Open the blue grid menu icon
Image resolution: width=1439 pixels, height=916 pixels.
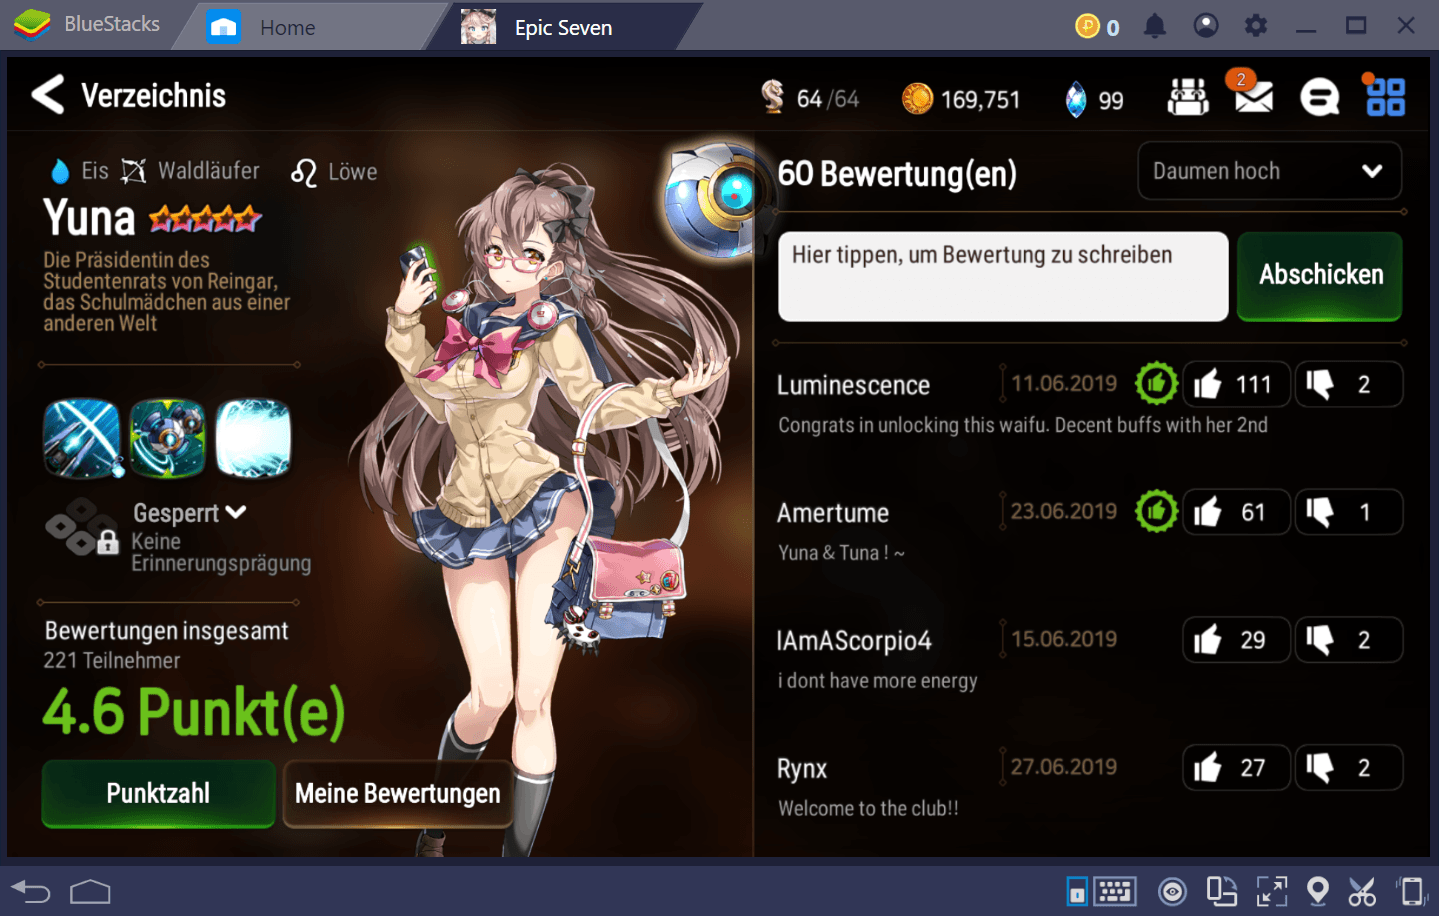pyautogui.click(x=1385, y=97)
